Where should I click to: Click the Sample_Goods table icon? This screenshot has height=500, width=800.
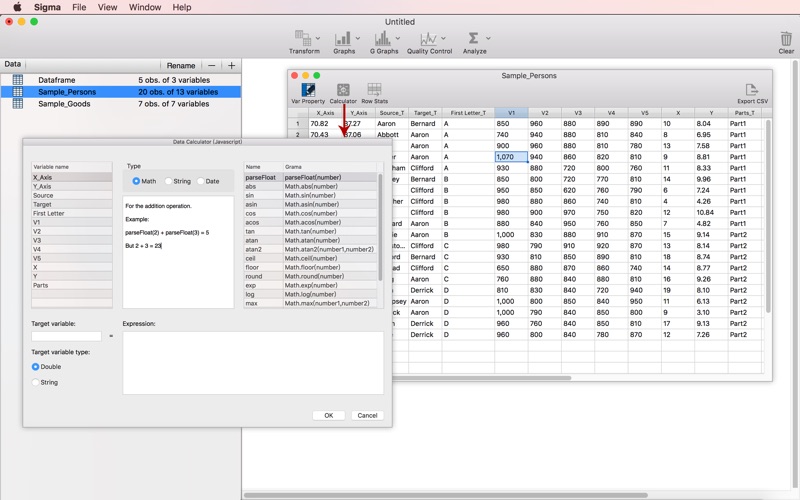(x=18, y=104)
